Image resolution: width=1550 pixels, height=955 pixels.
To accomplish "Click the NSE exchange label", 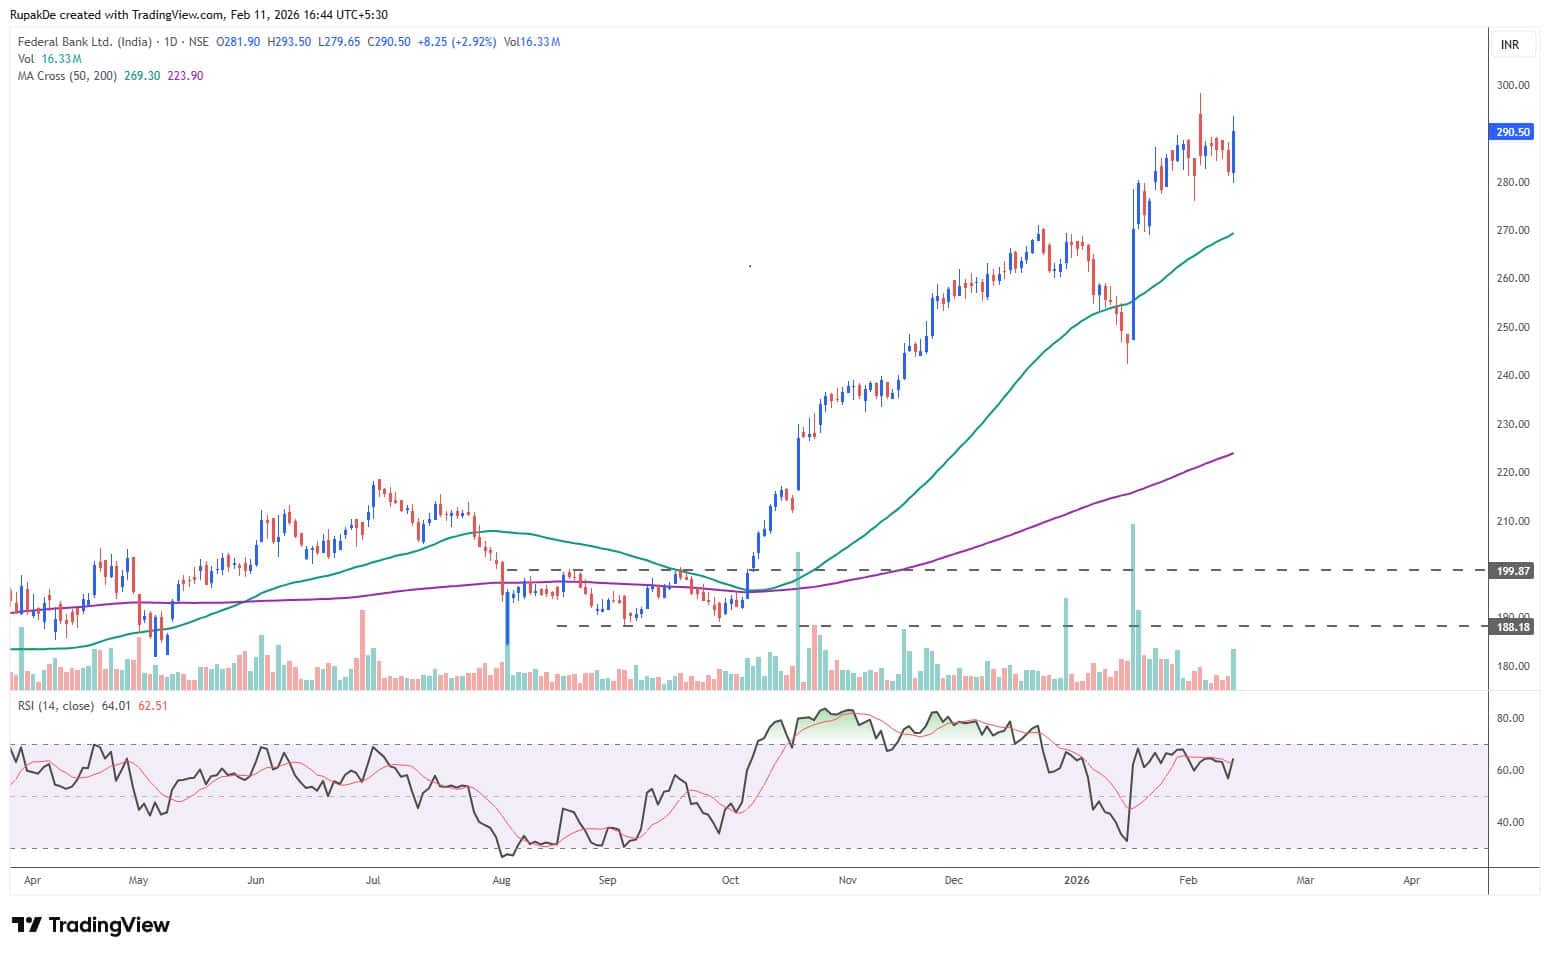I will (x=197, y=42).
